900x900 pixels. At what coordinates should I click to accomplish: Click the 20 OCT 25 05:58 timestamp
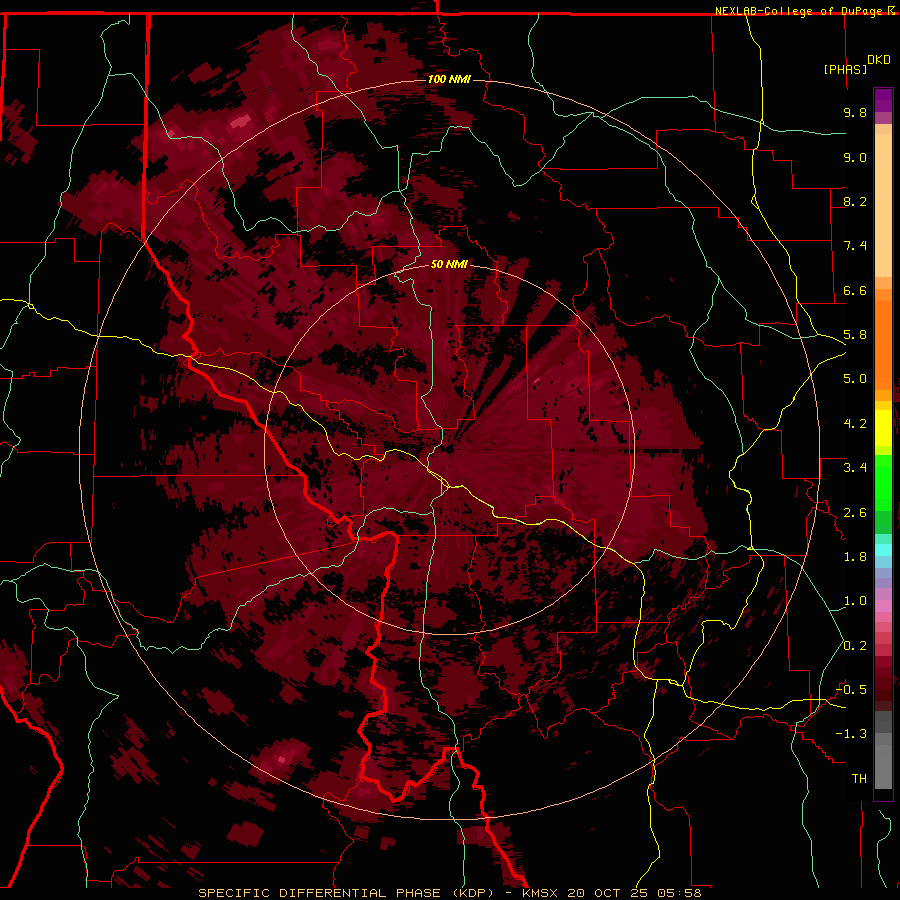[x=634, y=893]
